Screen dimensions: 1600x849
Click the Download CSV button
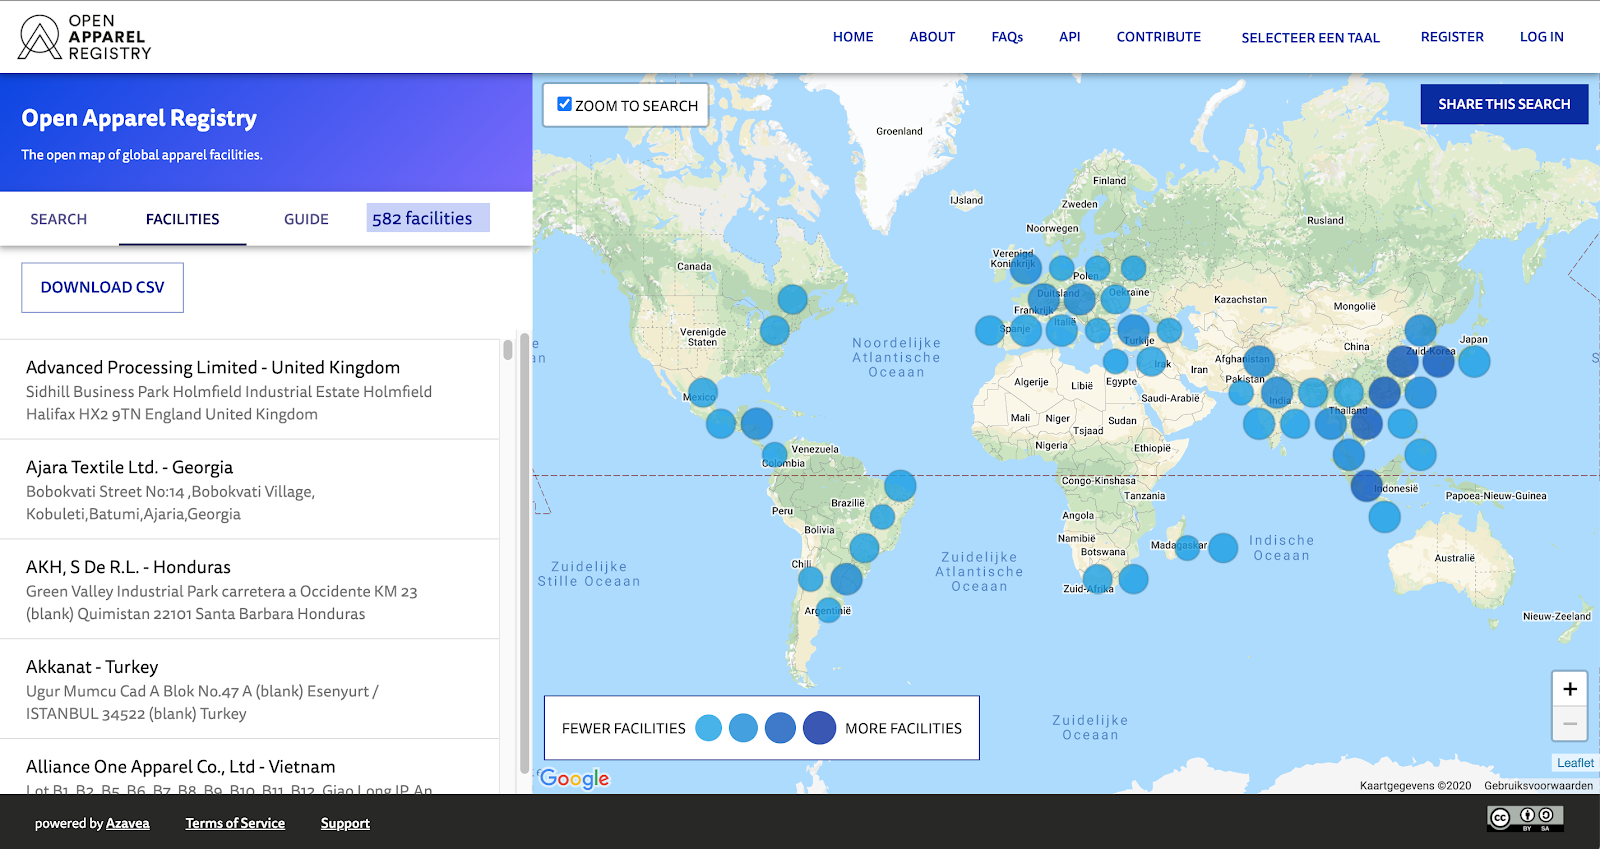103,288
